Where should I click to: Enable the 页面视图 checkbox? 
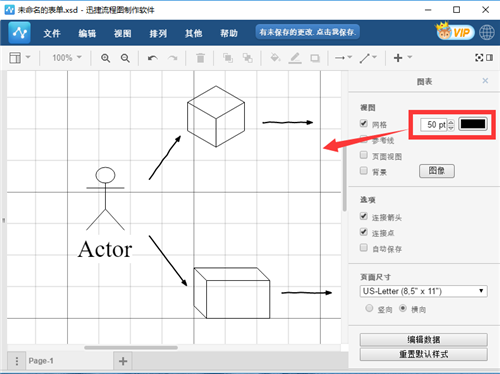(364, 155)
